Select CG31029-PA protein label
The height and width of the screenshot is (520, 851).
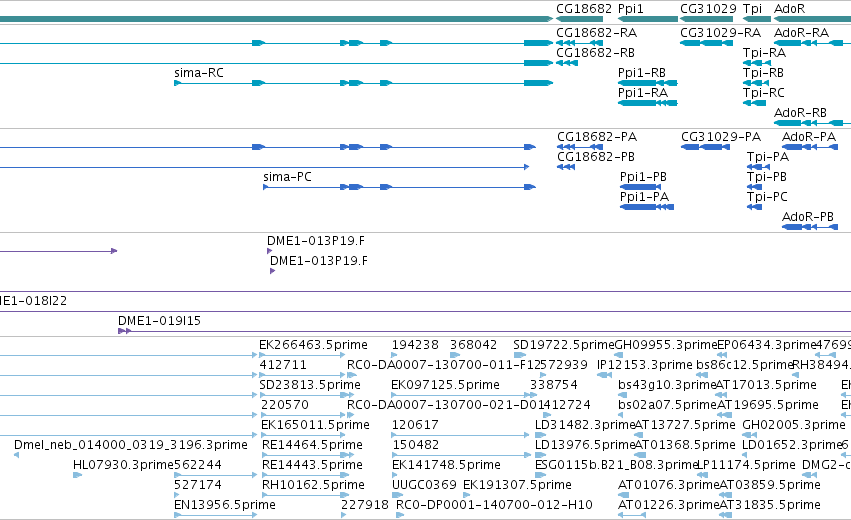coord(721,137)
